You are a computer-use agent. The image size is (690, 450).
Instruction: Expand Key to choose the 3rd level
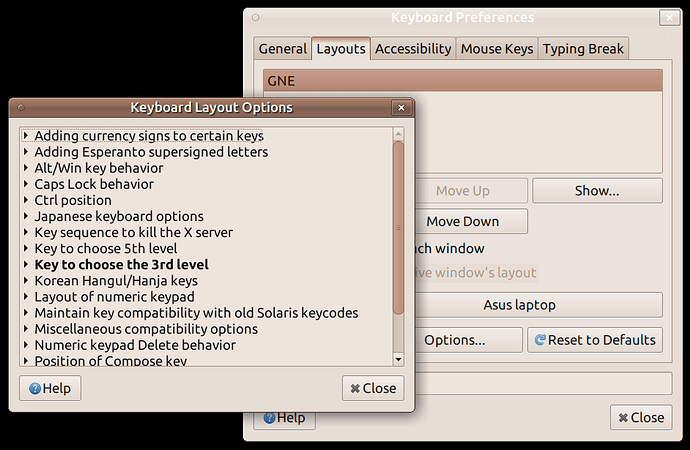(26, 264)
